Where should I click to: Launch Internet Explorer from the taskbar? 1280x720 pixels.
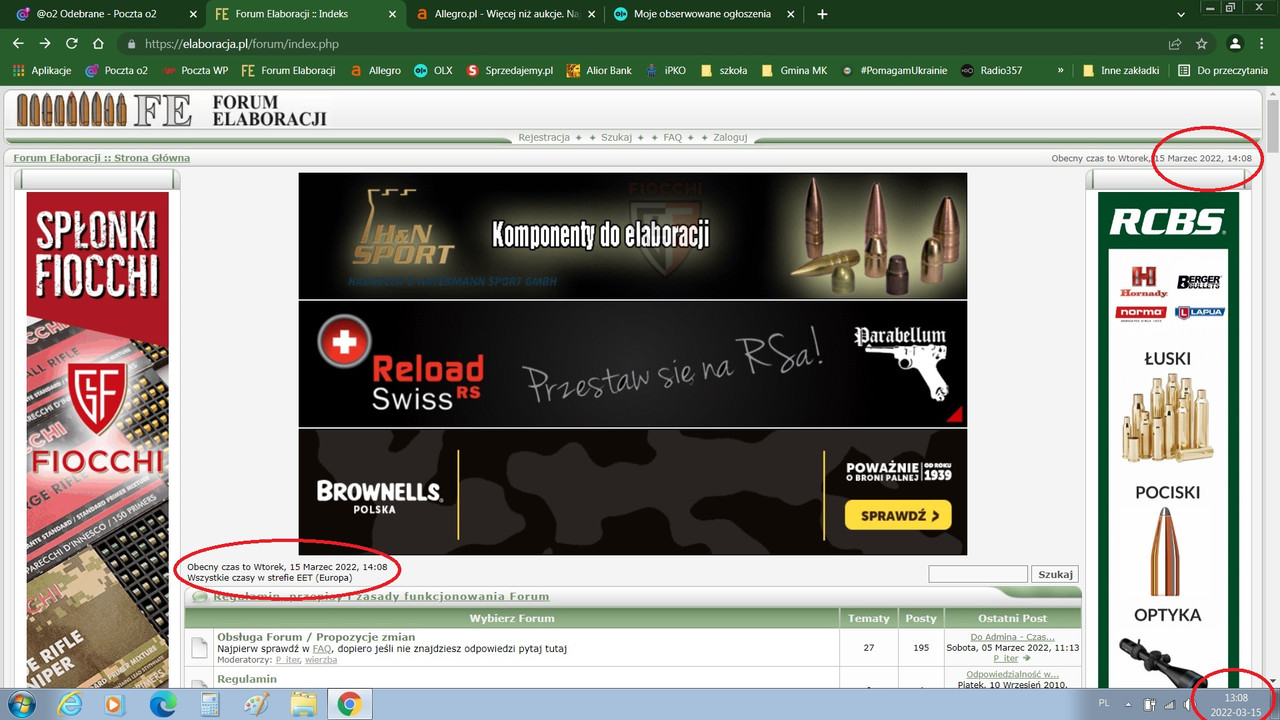[69, 704]
